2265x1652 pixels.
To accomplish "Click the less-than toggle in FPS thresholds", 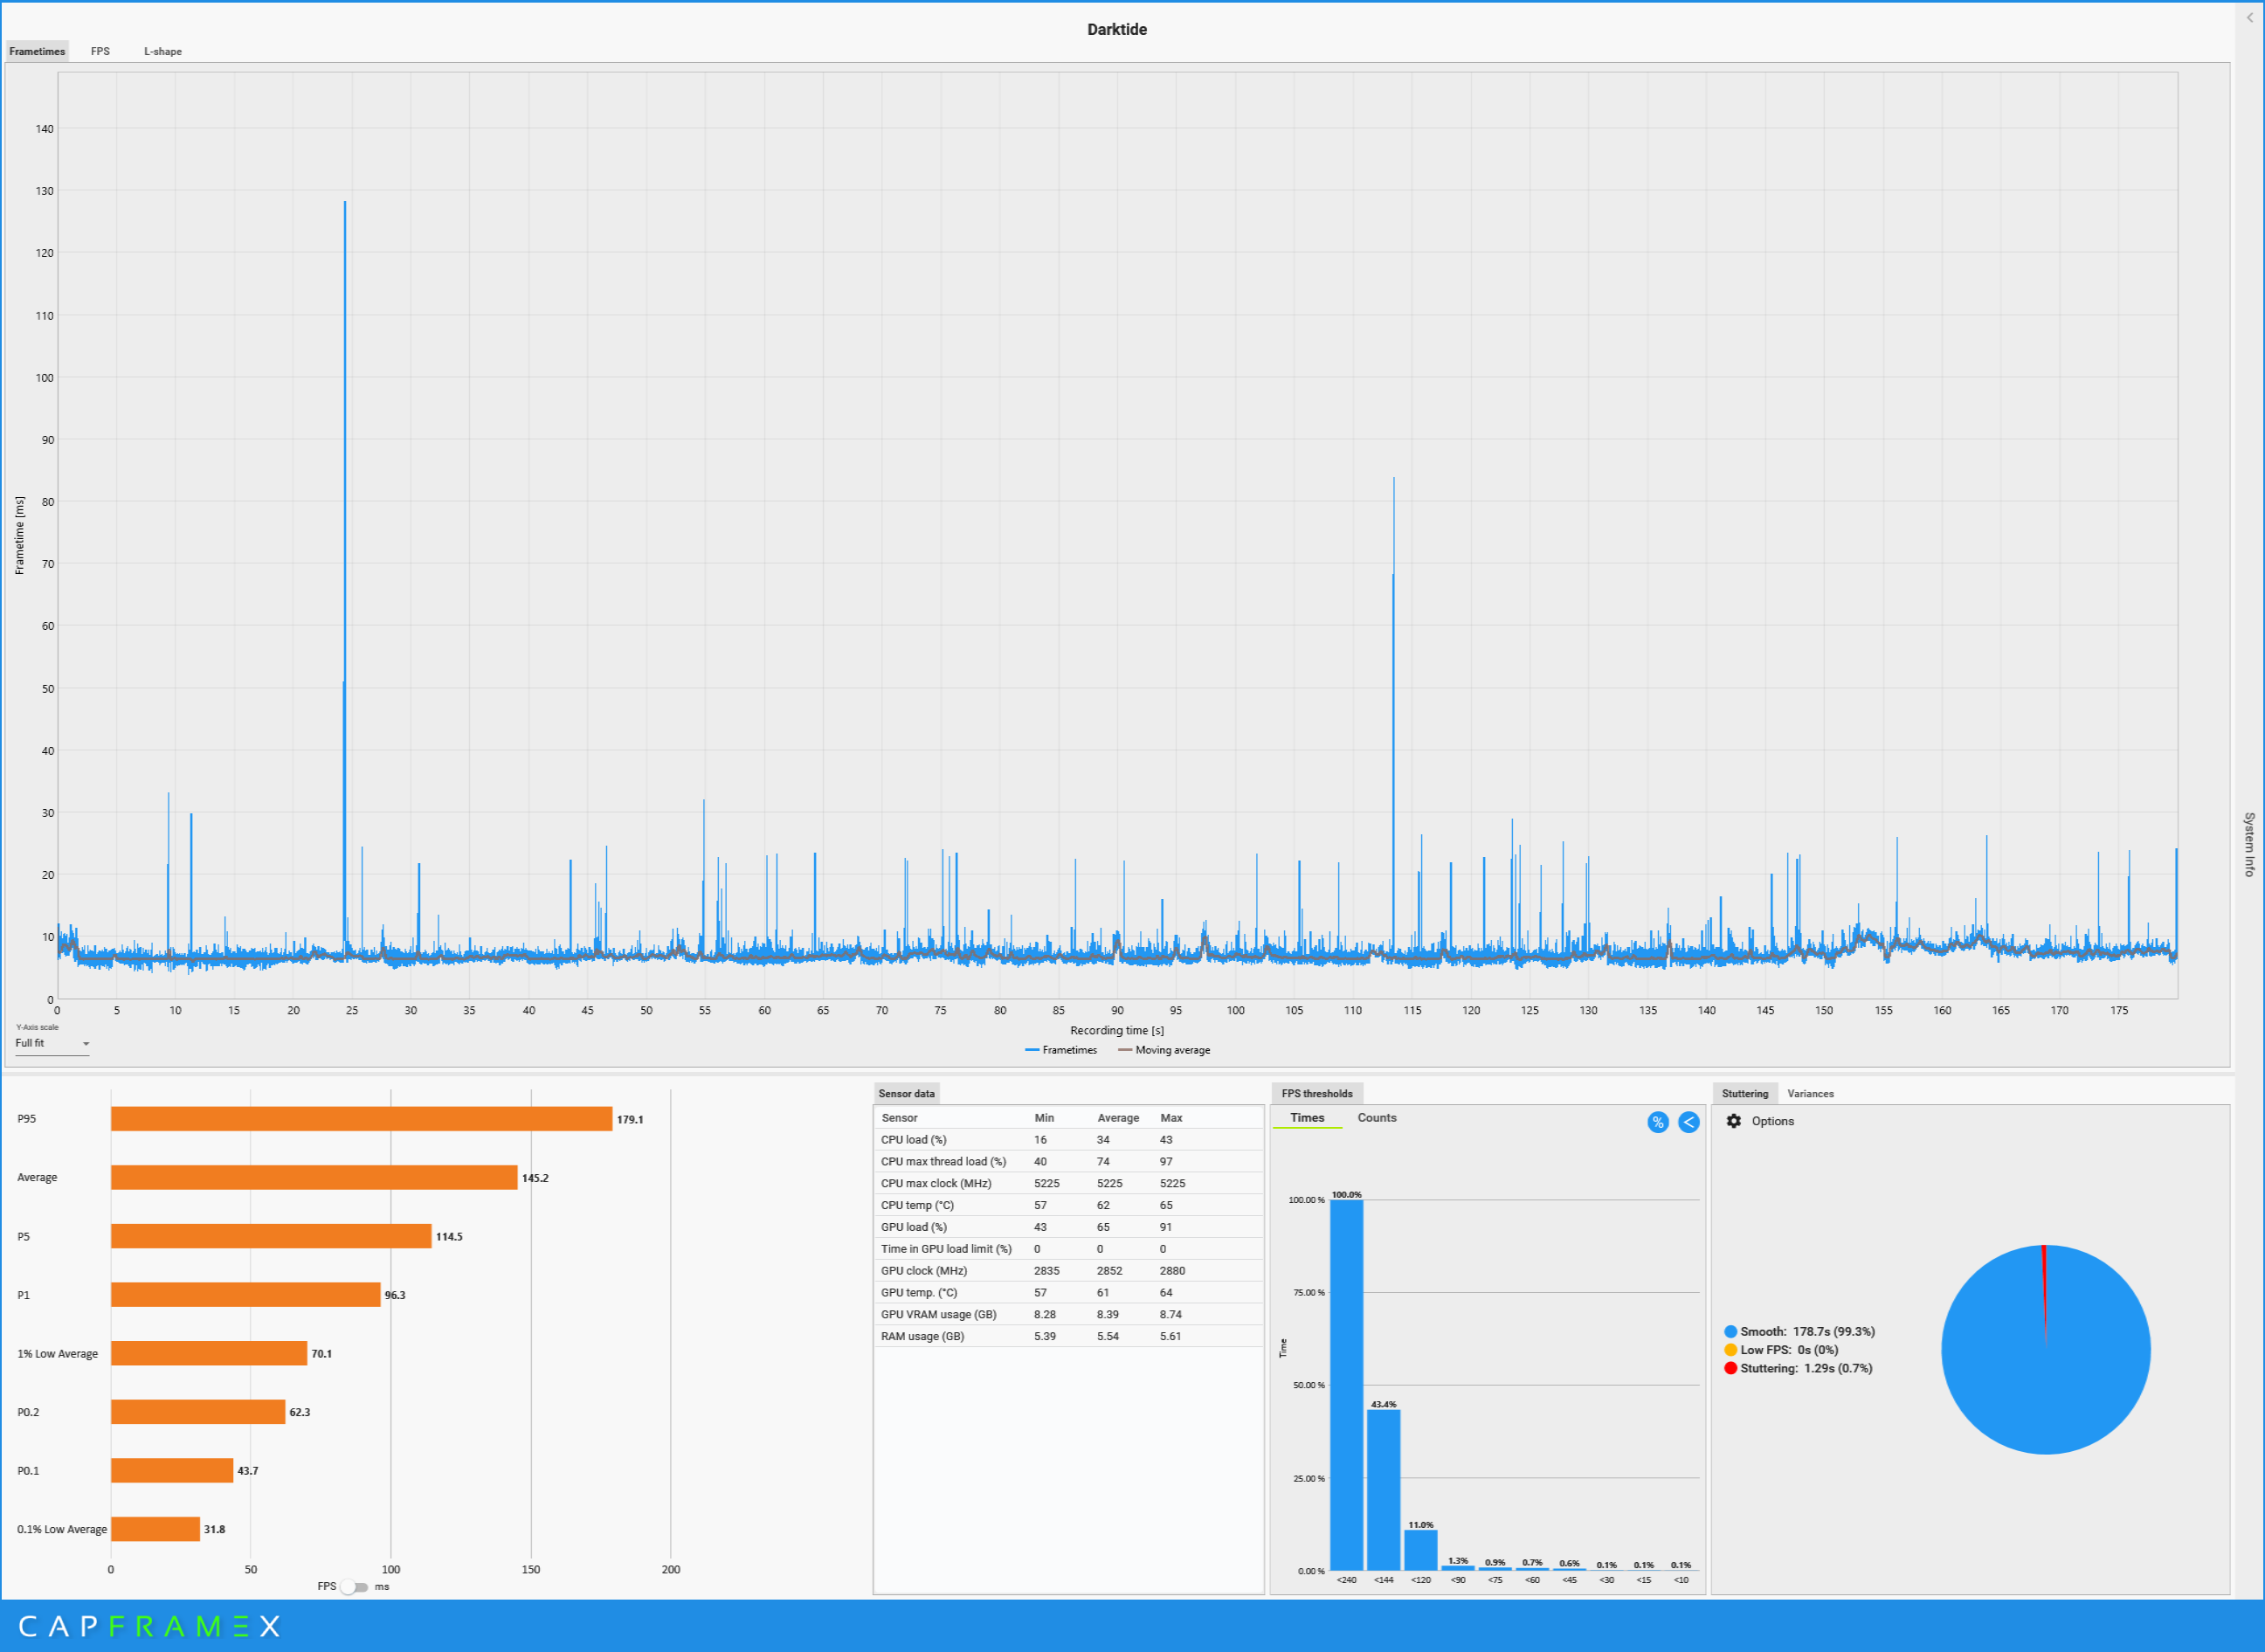I will (1689, 1122).
